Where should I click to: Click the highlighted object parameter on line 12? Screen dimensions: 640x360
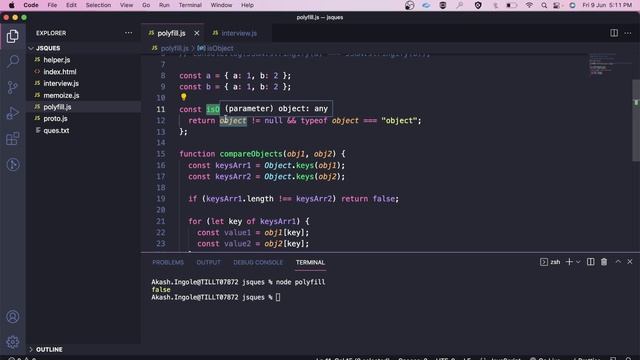coord(233,121)
